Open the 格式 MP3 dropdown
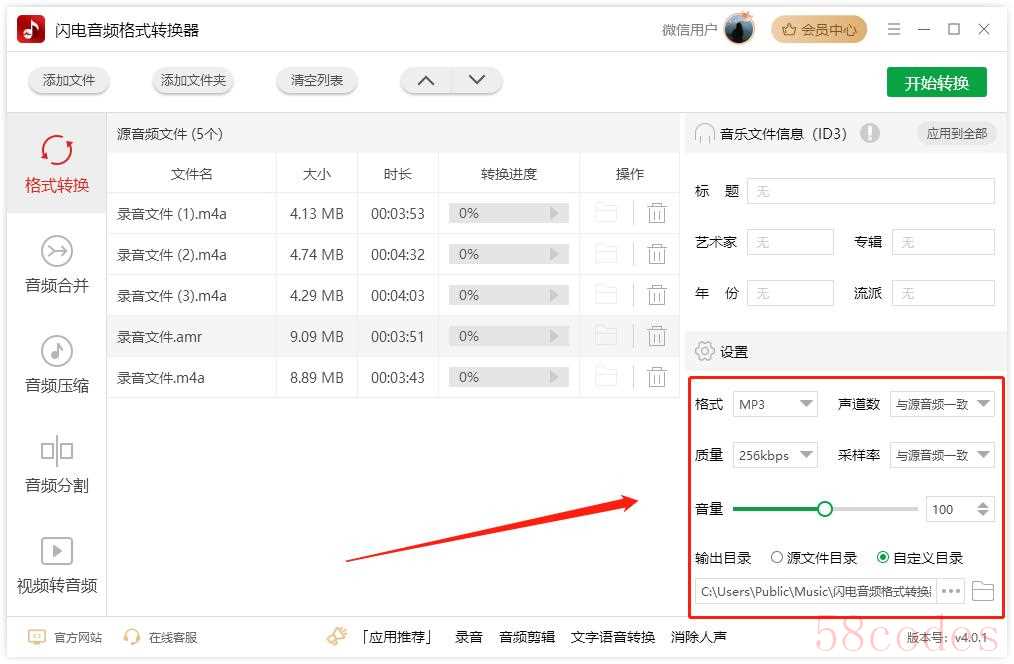 pos(775,404)
